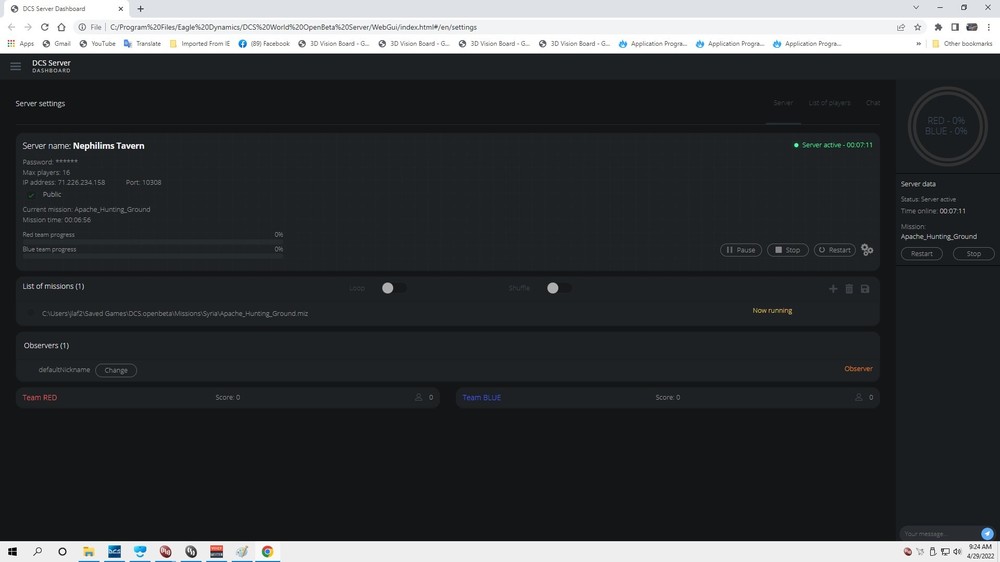Screen dimensions: 1000x562
Task: Click the Red team progress bar
Action: (x=152, y=242)
